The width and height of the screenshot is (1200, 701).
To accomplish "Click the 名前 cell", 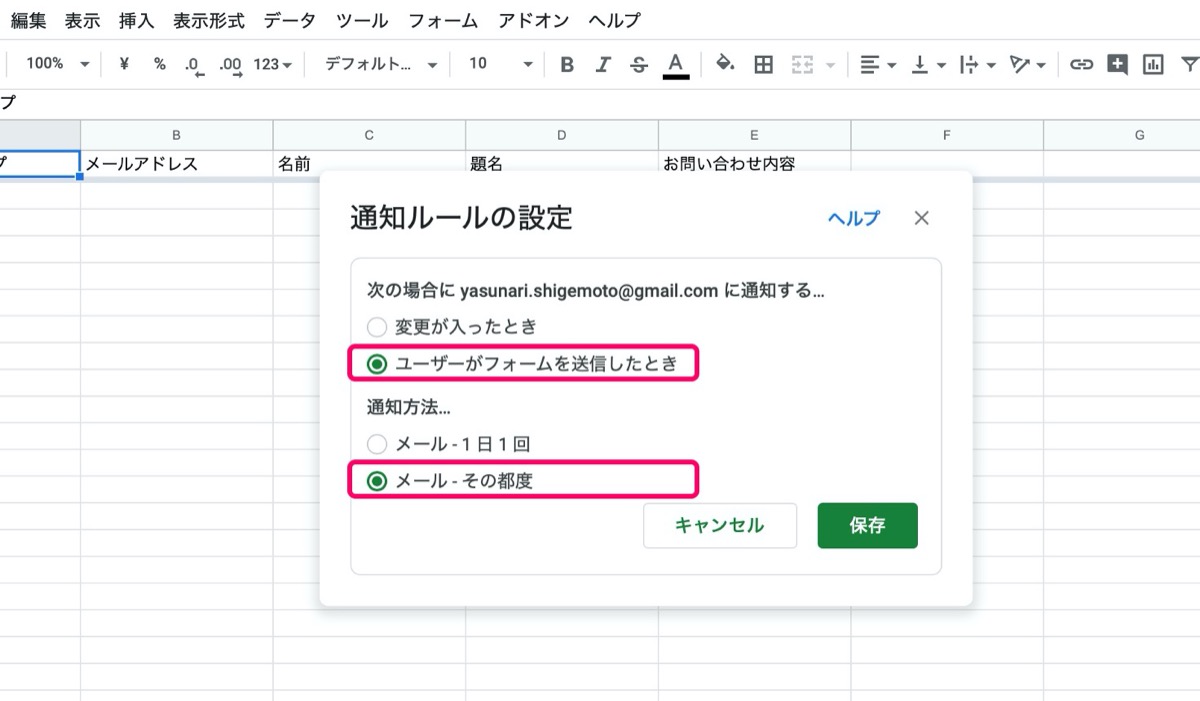I will click(x=369, y=164).
